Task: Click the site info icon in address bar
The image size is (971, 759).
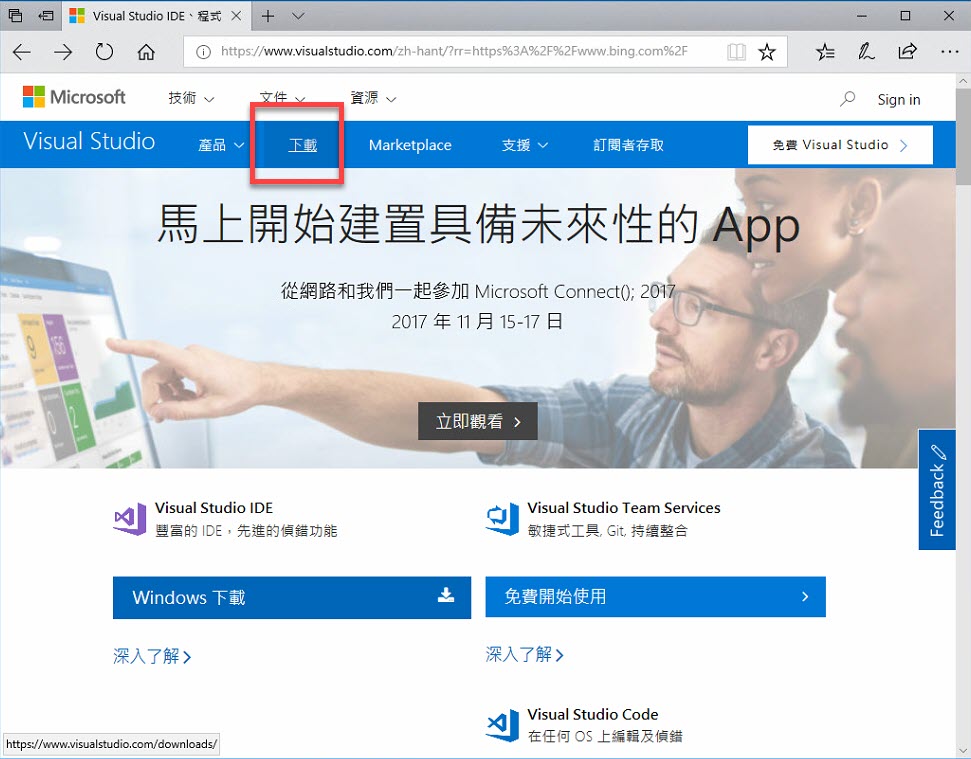Action: (x=203, y=52)
